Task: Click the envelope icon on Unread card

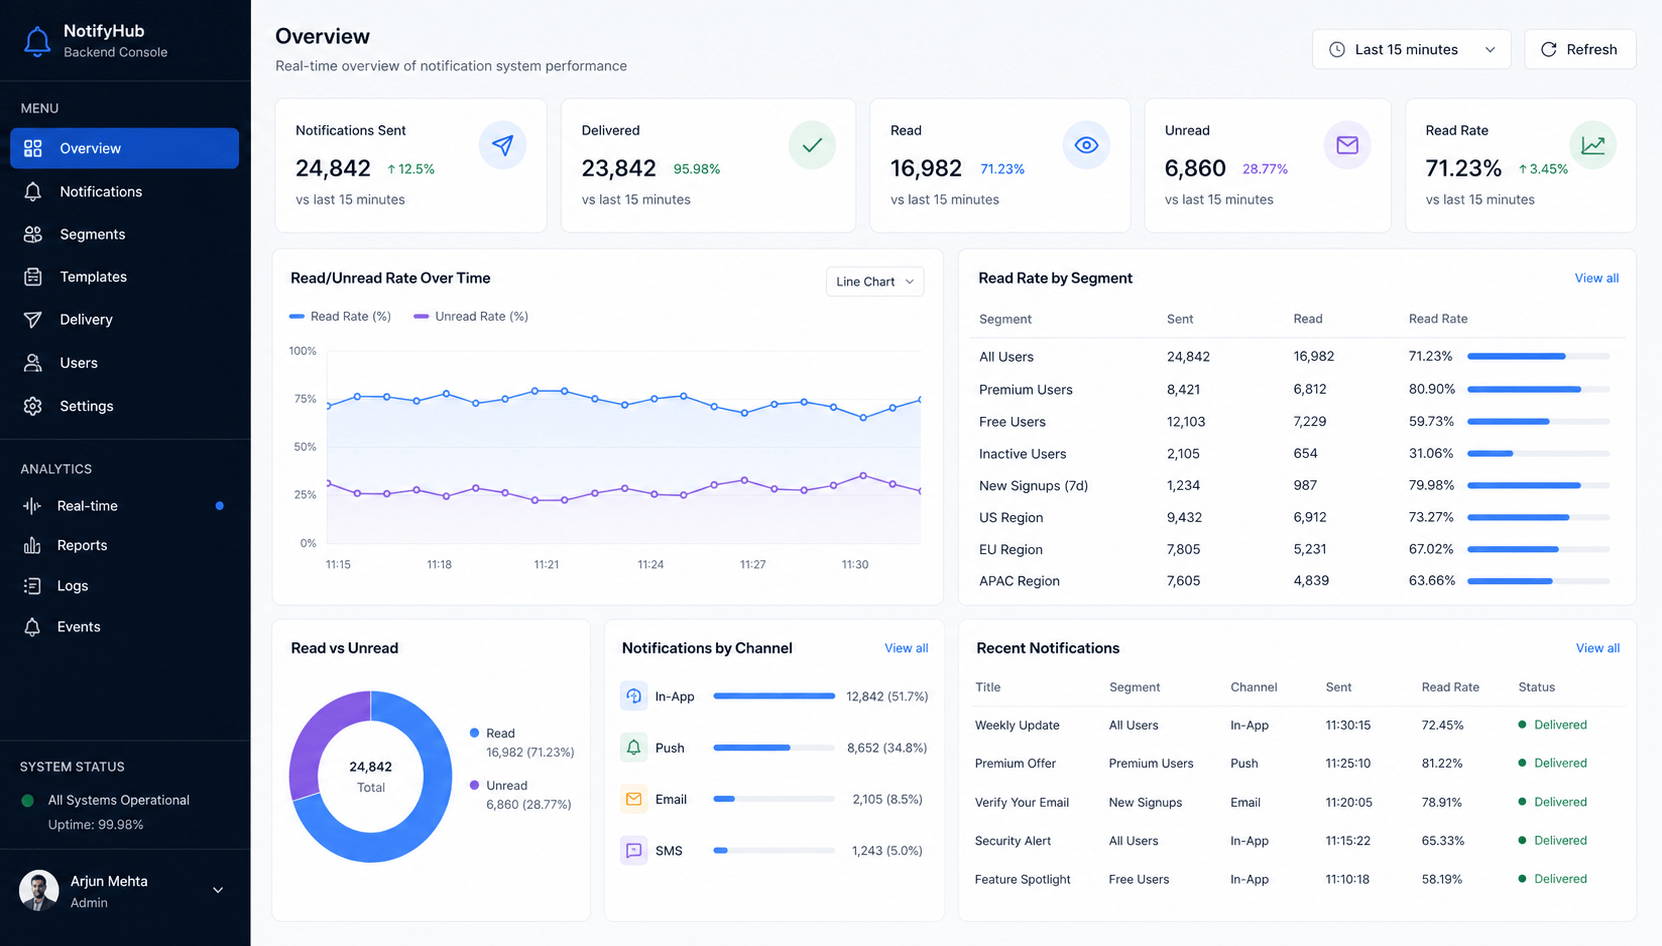Action: (x=1347, y=146)
